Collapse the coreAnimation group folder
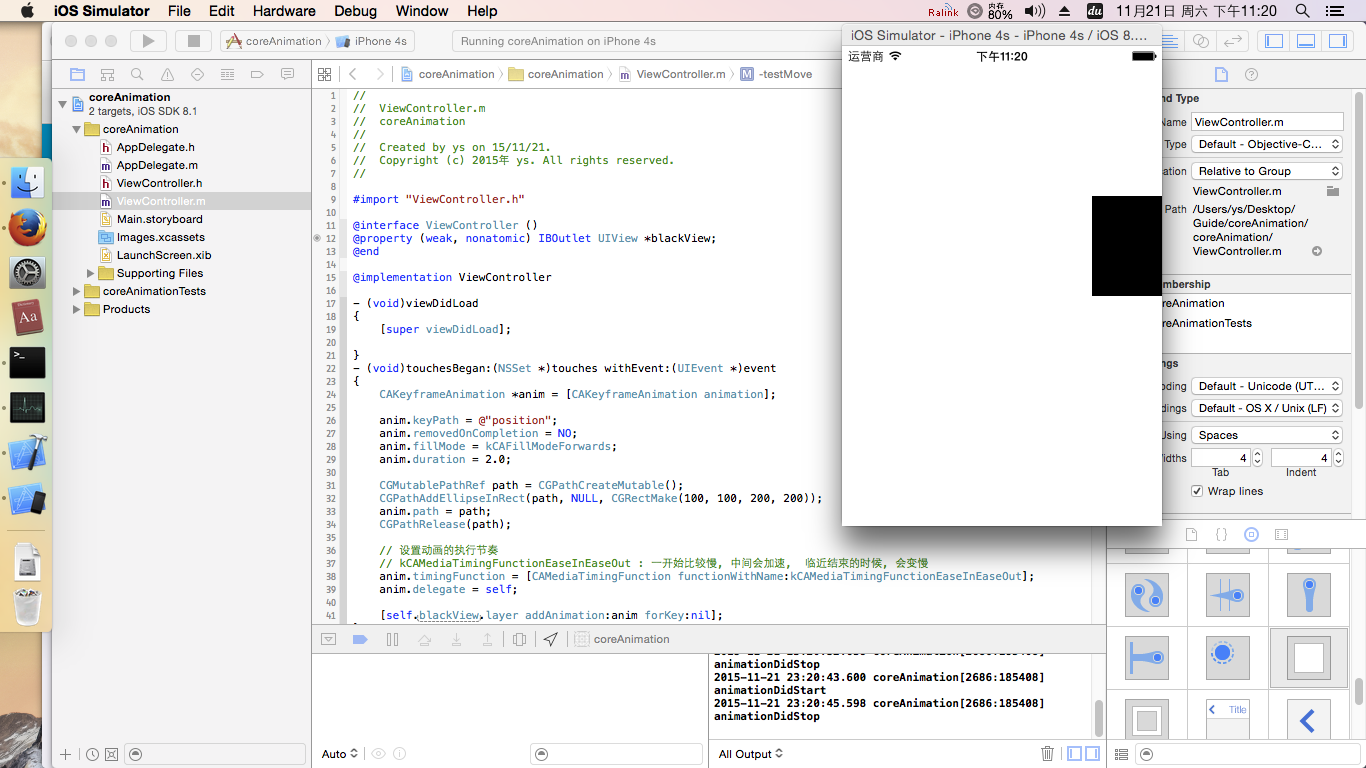1366x768 pixels. (77, 129)
